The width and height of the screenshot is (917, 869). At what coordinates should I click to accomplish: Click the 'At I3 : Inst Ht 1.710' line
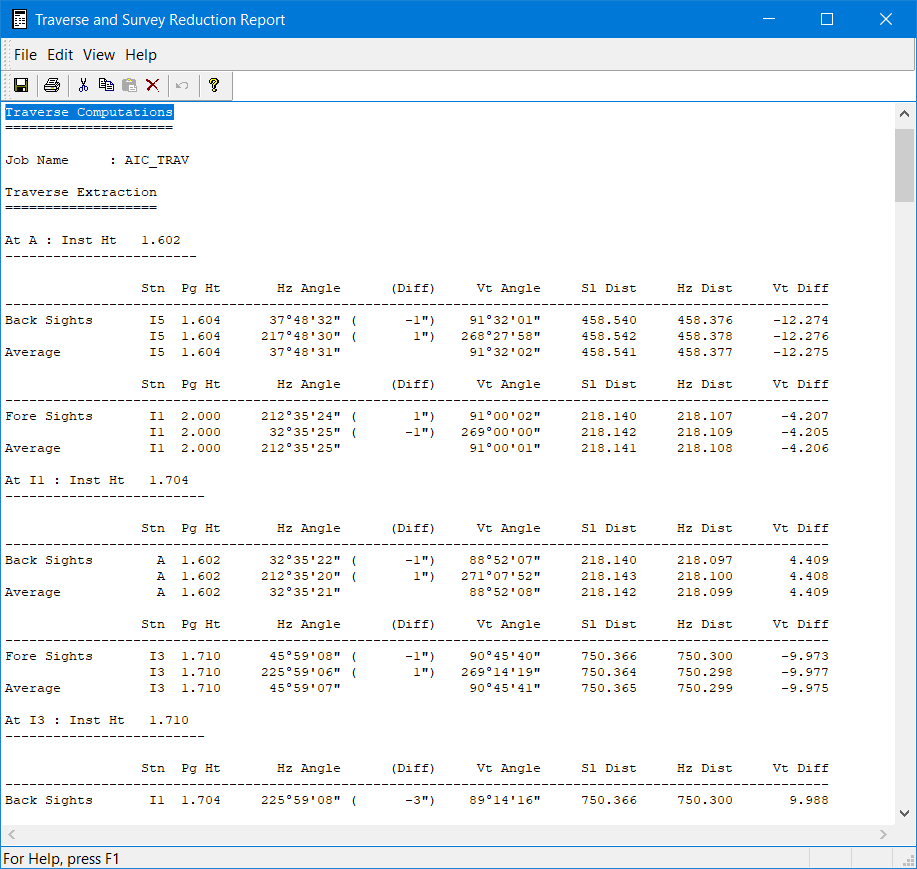(x=97, y=720)
